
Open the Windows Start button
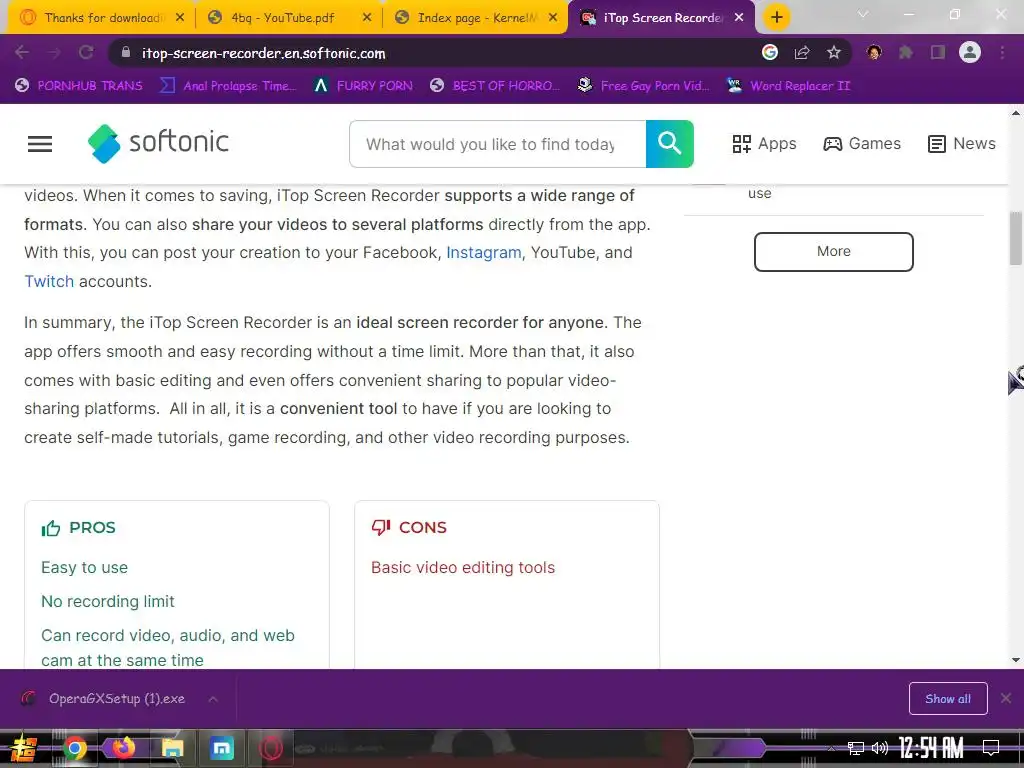[x=24, y=748]
